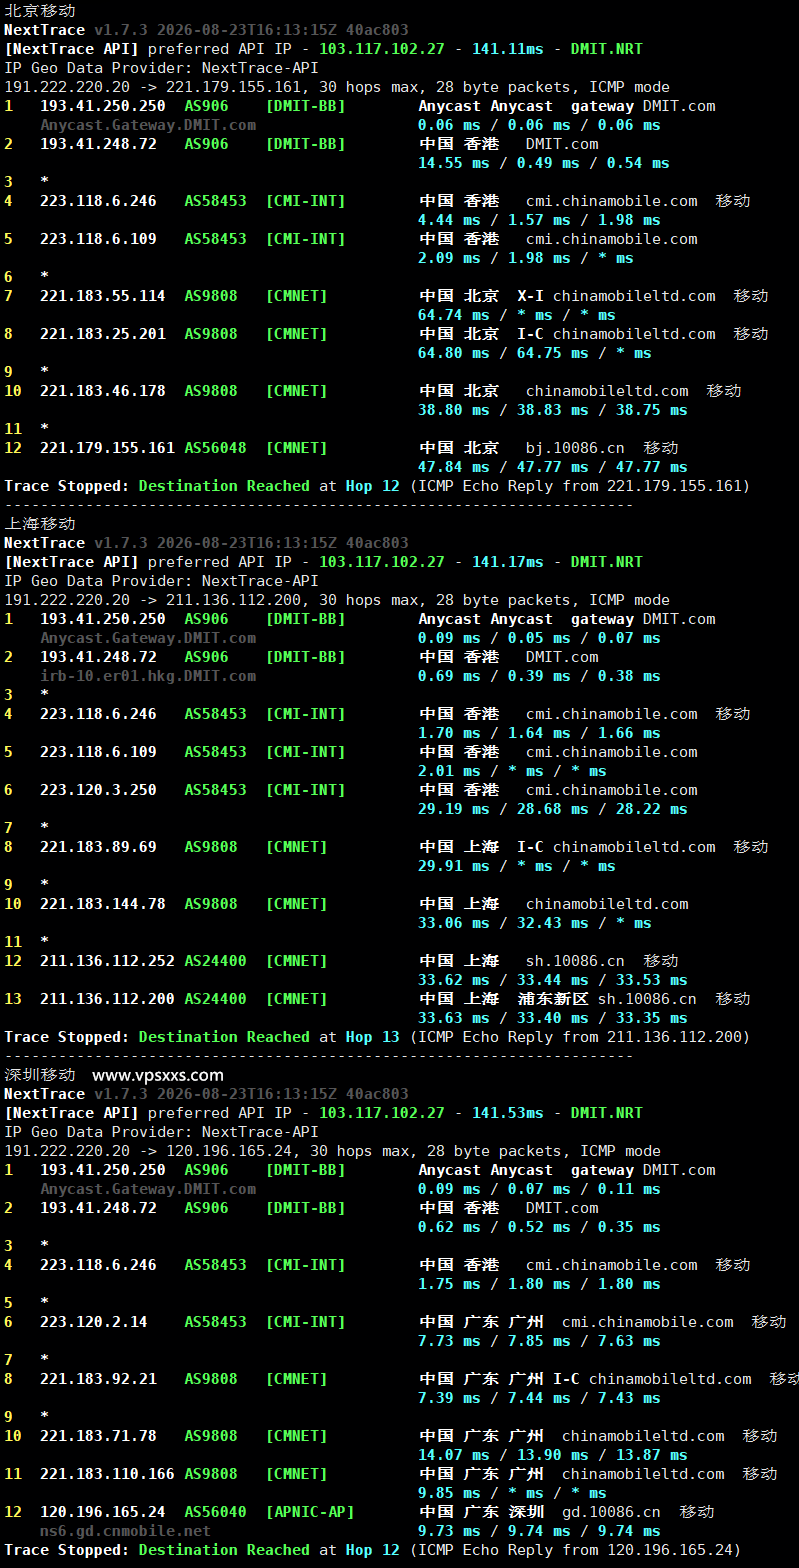The image size is (799, 1568).
Task: Select latency 38.80 ms / 38.83 ms / 38.75 ms
Action: point(553,410)
